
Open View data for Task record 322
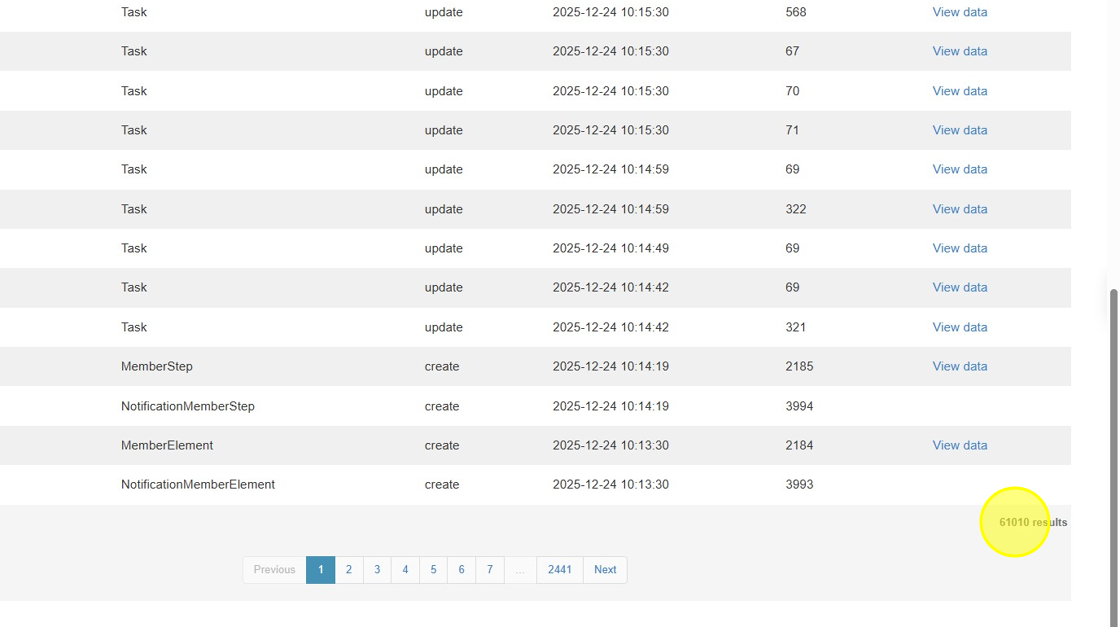959,209
